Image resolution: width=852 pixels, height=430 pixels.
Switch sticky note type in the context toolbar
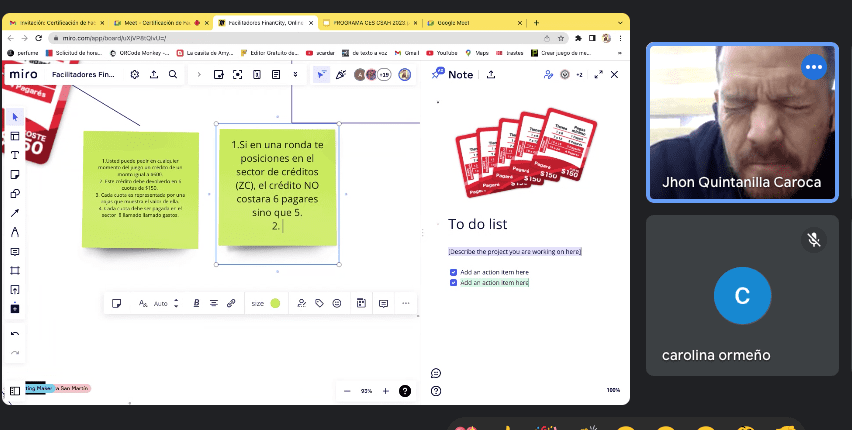coord(116,303)
